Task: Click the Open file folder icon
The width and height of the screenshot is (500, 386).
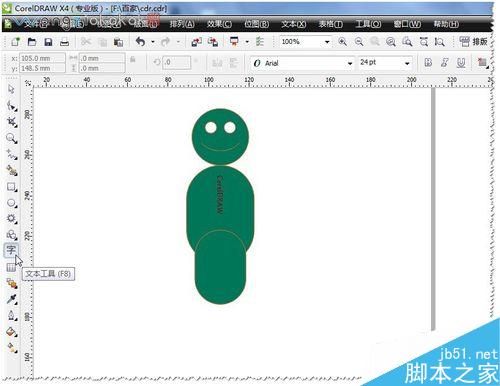Action: [x=32, y=42]
